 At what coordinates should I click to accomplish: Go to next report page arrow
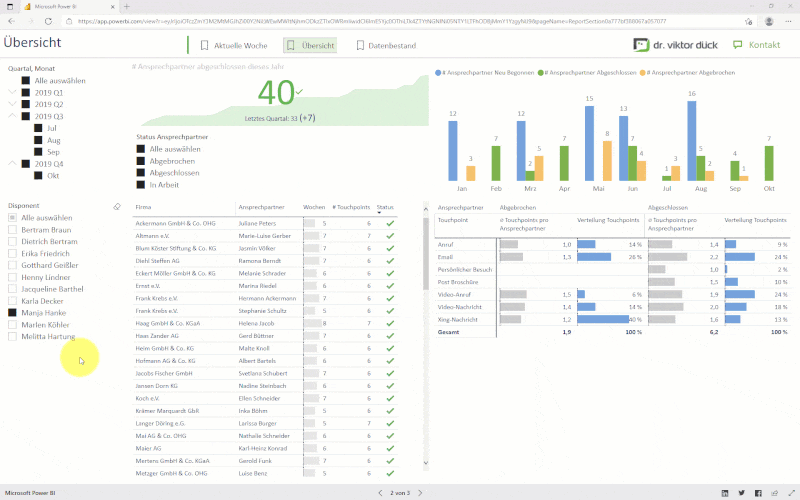[421, 493]
